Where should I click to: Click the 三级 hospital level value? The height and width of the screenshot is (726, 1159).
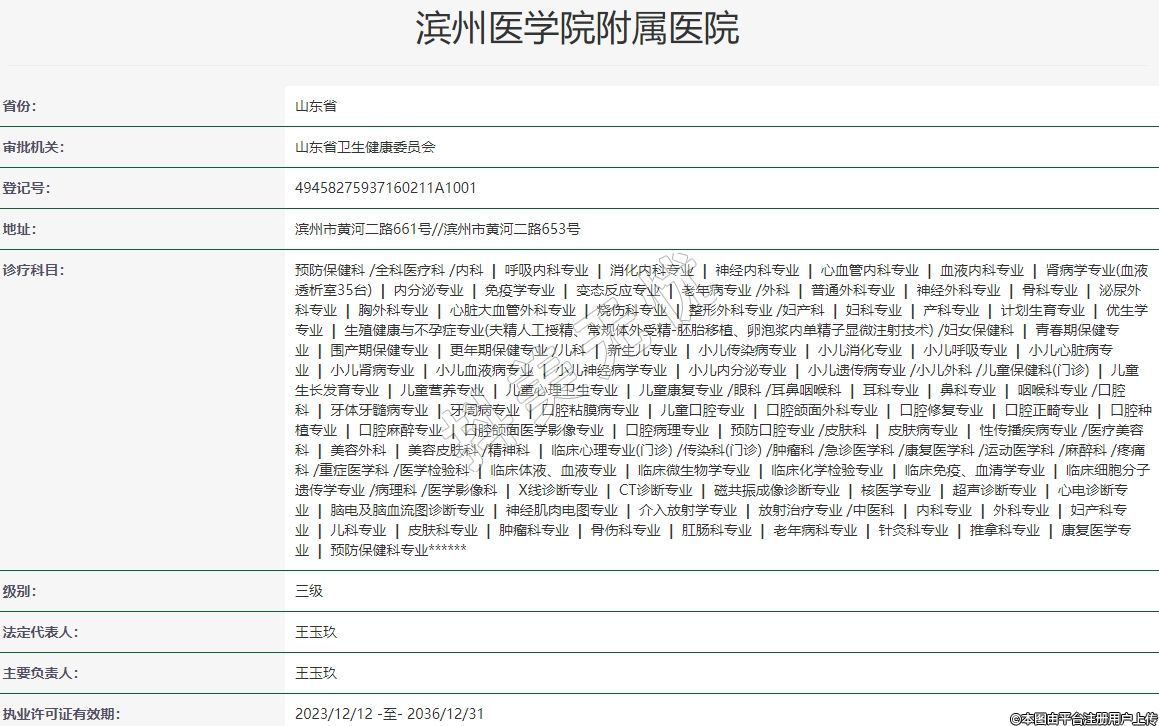point(309,591)
